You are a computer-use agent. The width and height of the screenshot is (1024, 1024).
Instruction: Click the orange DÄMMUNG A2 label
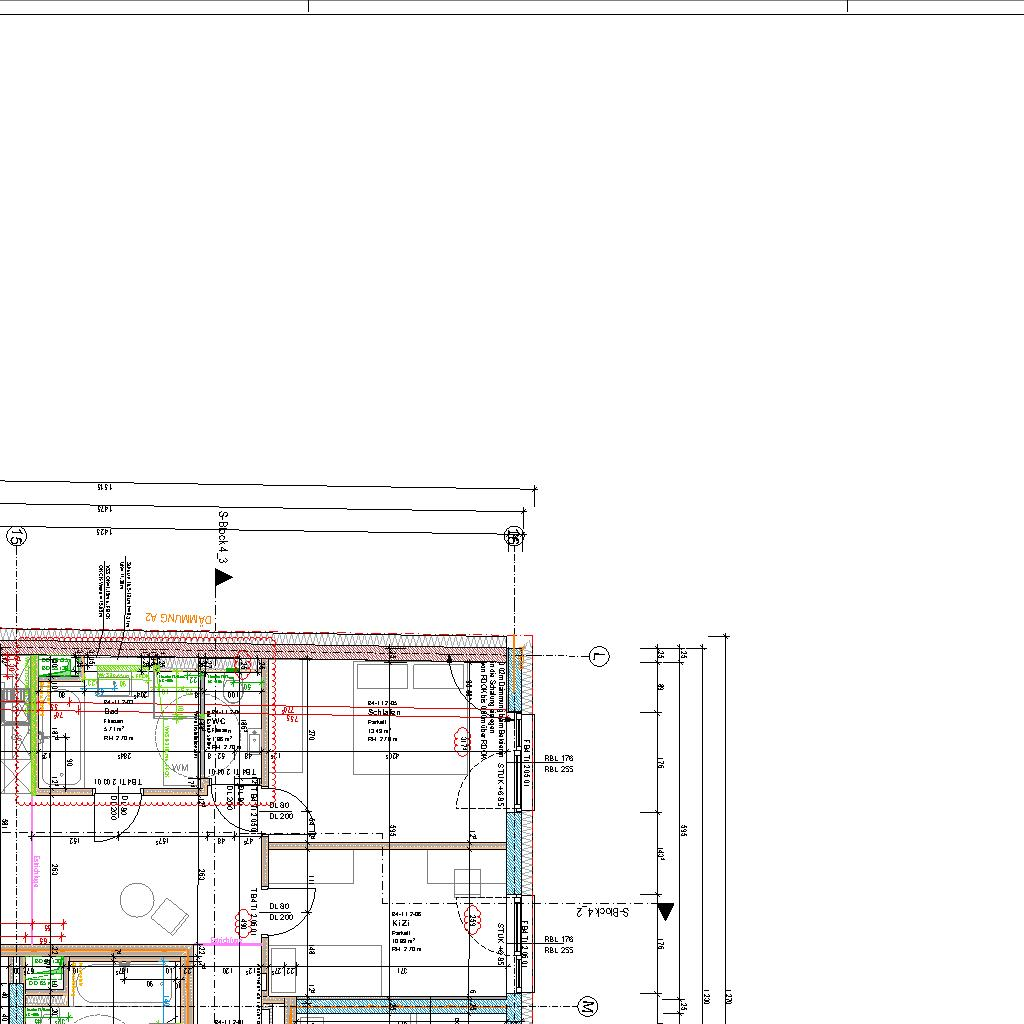[x=178, y=618]
